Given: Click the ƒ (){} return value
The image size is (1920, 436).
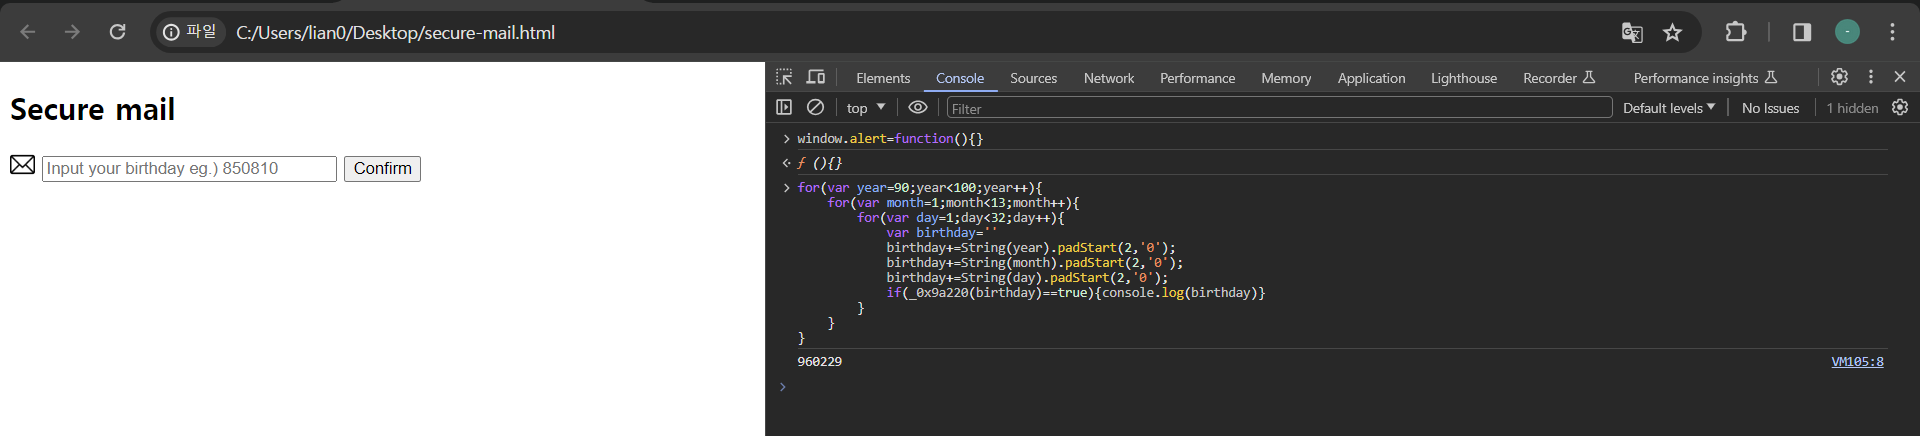Looking at the screenshot, I should [819, 163].
